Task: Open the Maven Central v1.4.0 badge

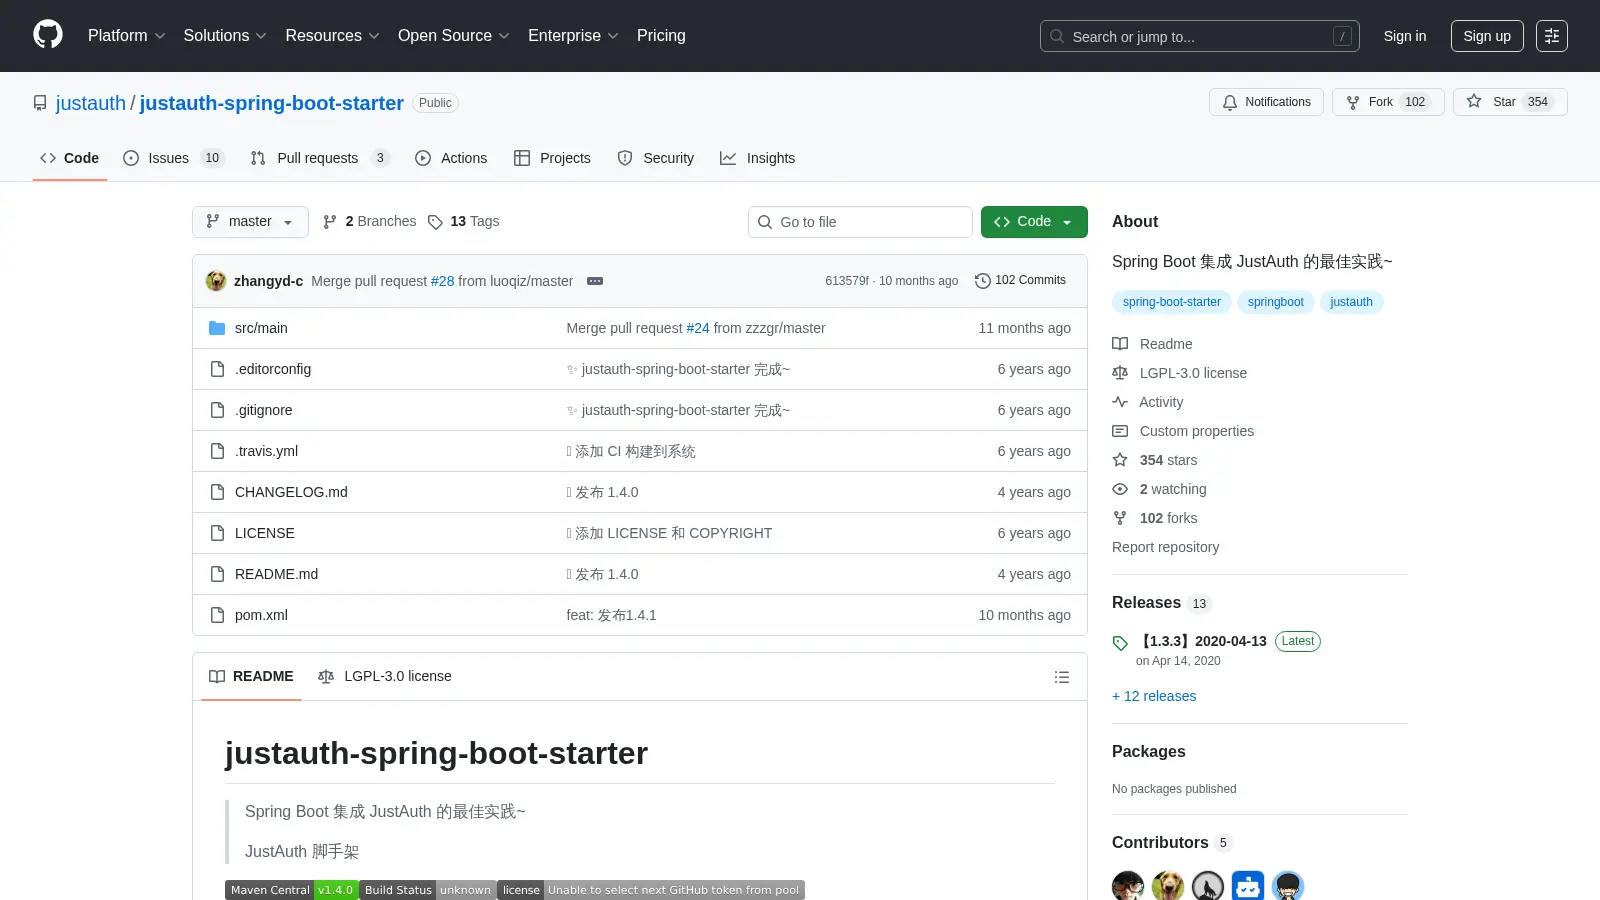Action: 291,890
